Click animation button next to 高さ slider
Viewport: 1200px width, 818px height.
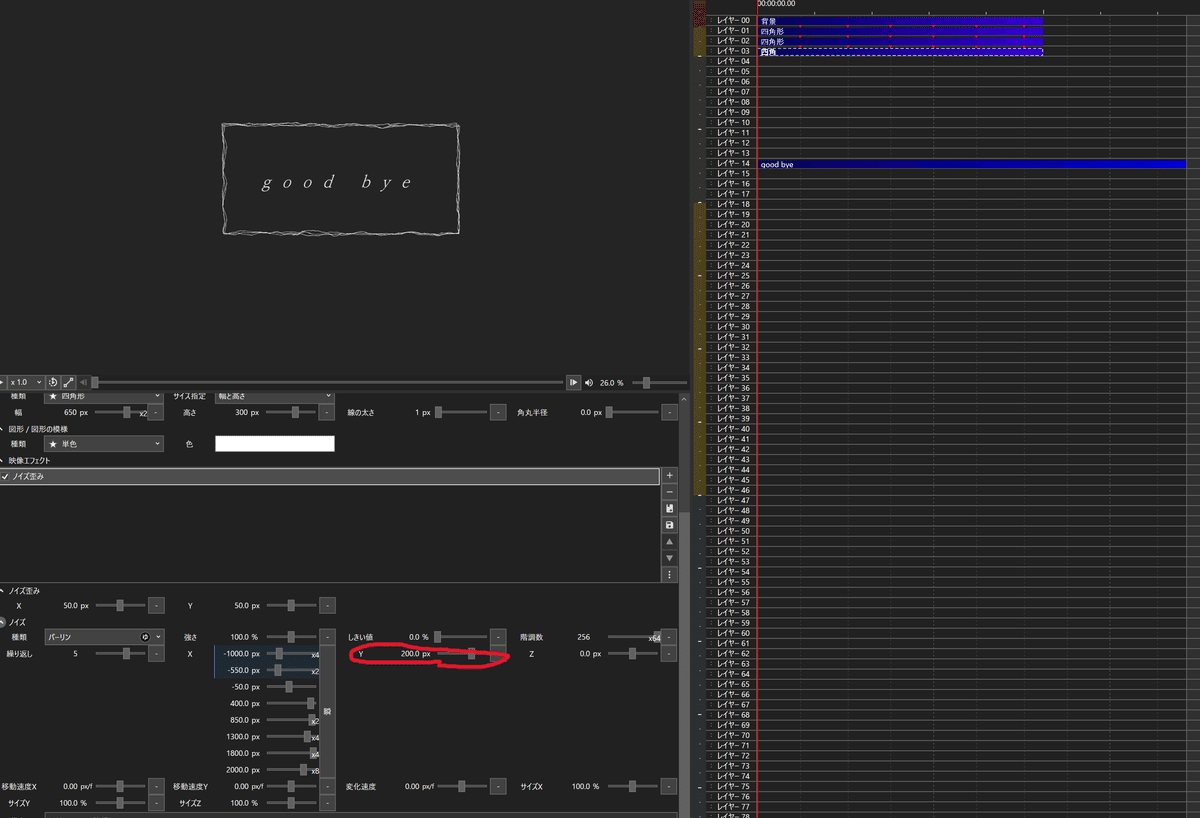point(327,412)
